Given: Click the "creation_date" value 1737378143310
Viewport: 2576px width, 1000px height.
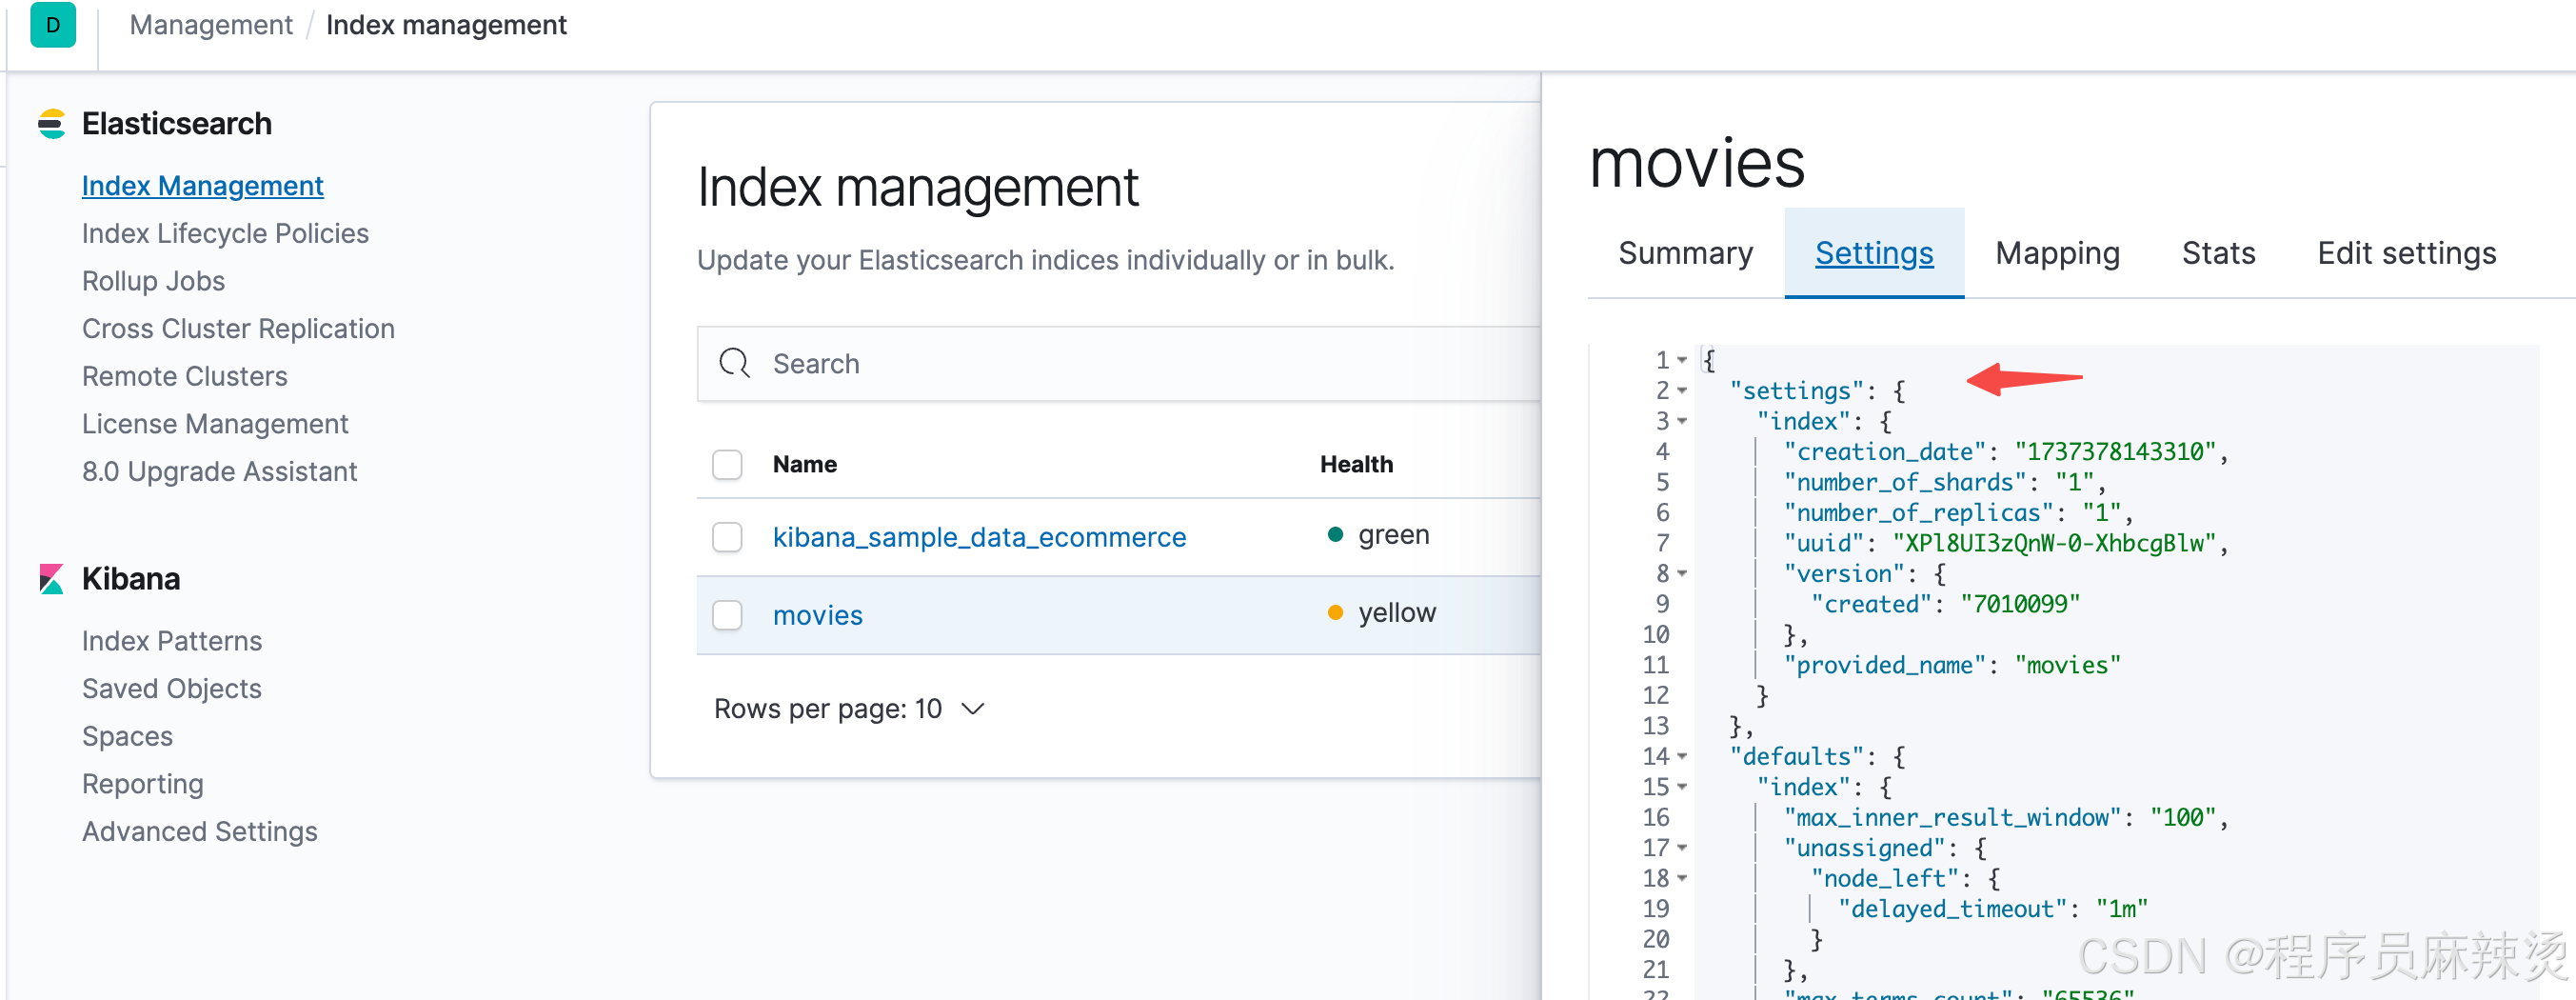Looking at the screenshot, I should tap(2115, 452).
